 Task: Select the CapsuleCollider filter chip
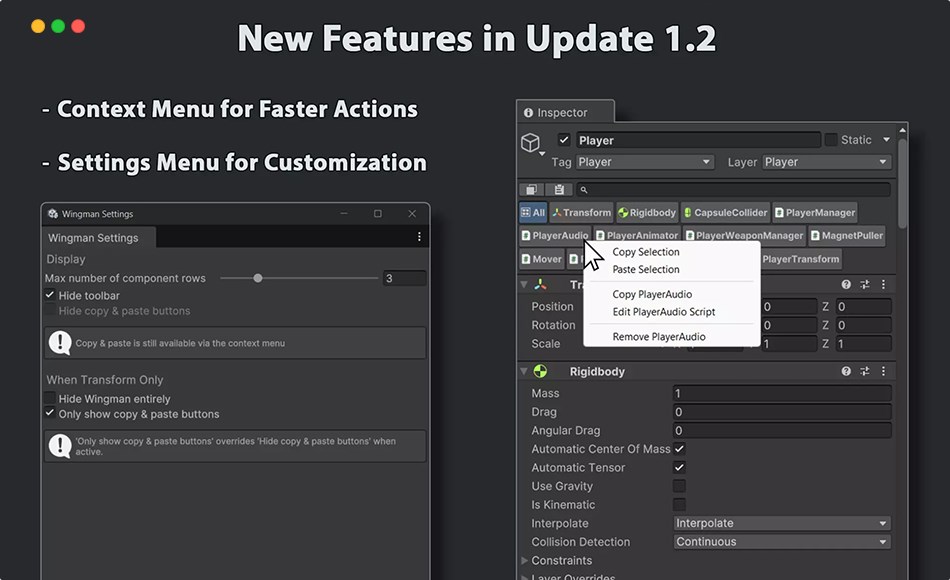(725, 212)
